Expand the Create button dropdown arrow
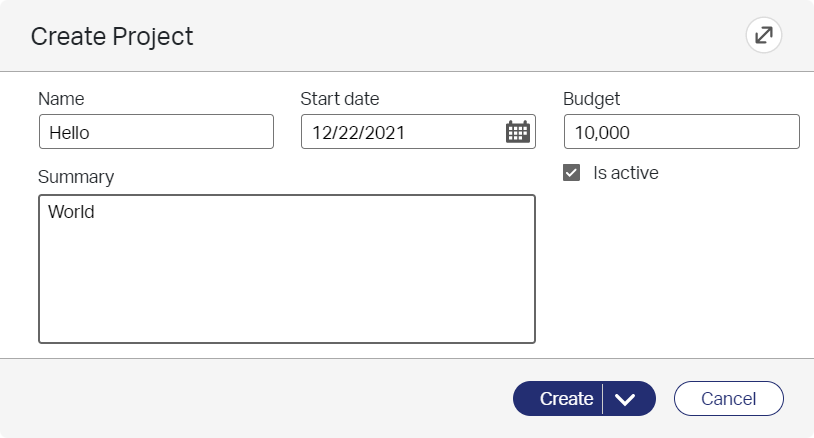Image resolution: width=814 pixels, height=438 pixels. 627,399
